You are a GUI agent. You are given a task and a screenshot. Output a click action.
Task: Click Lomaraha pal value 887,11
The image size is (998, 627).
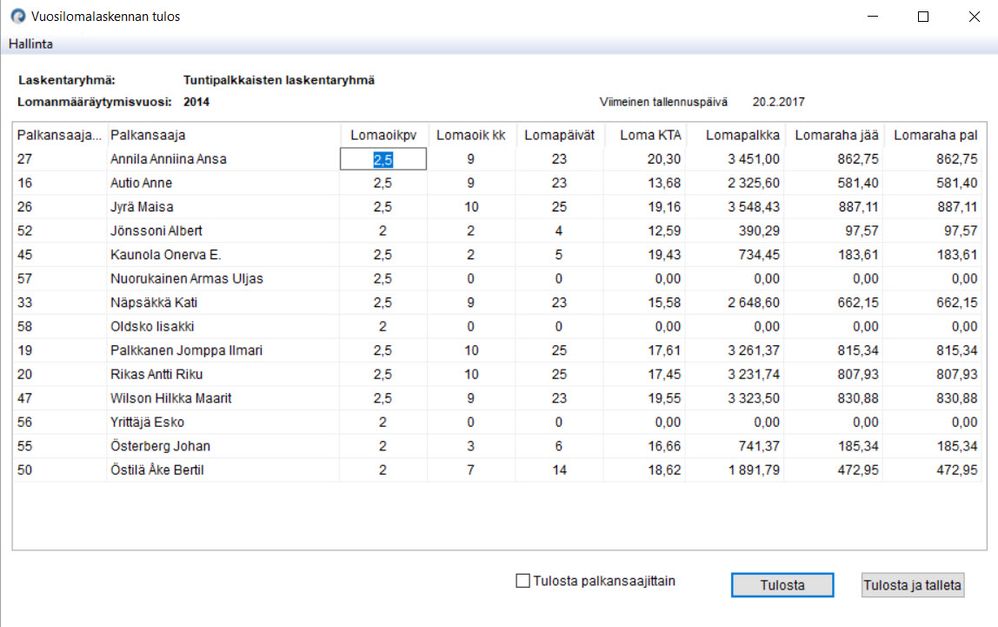(957, 207)
